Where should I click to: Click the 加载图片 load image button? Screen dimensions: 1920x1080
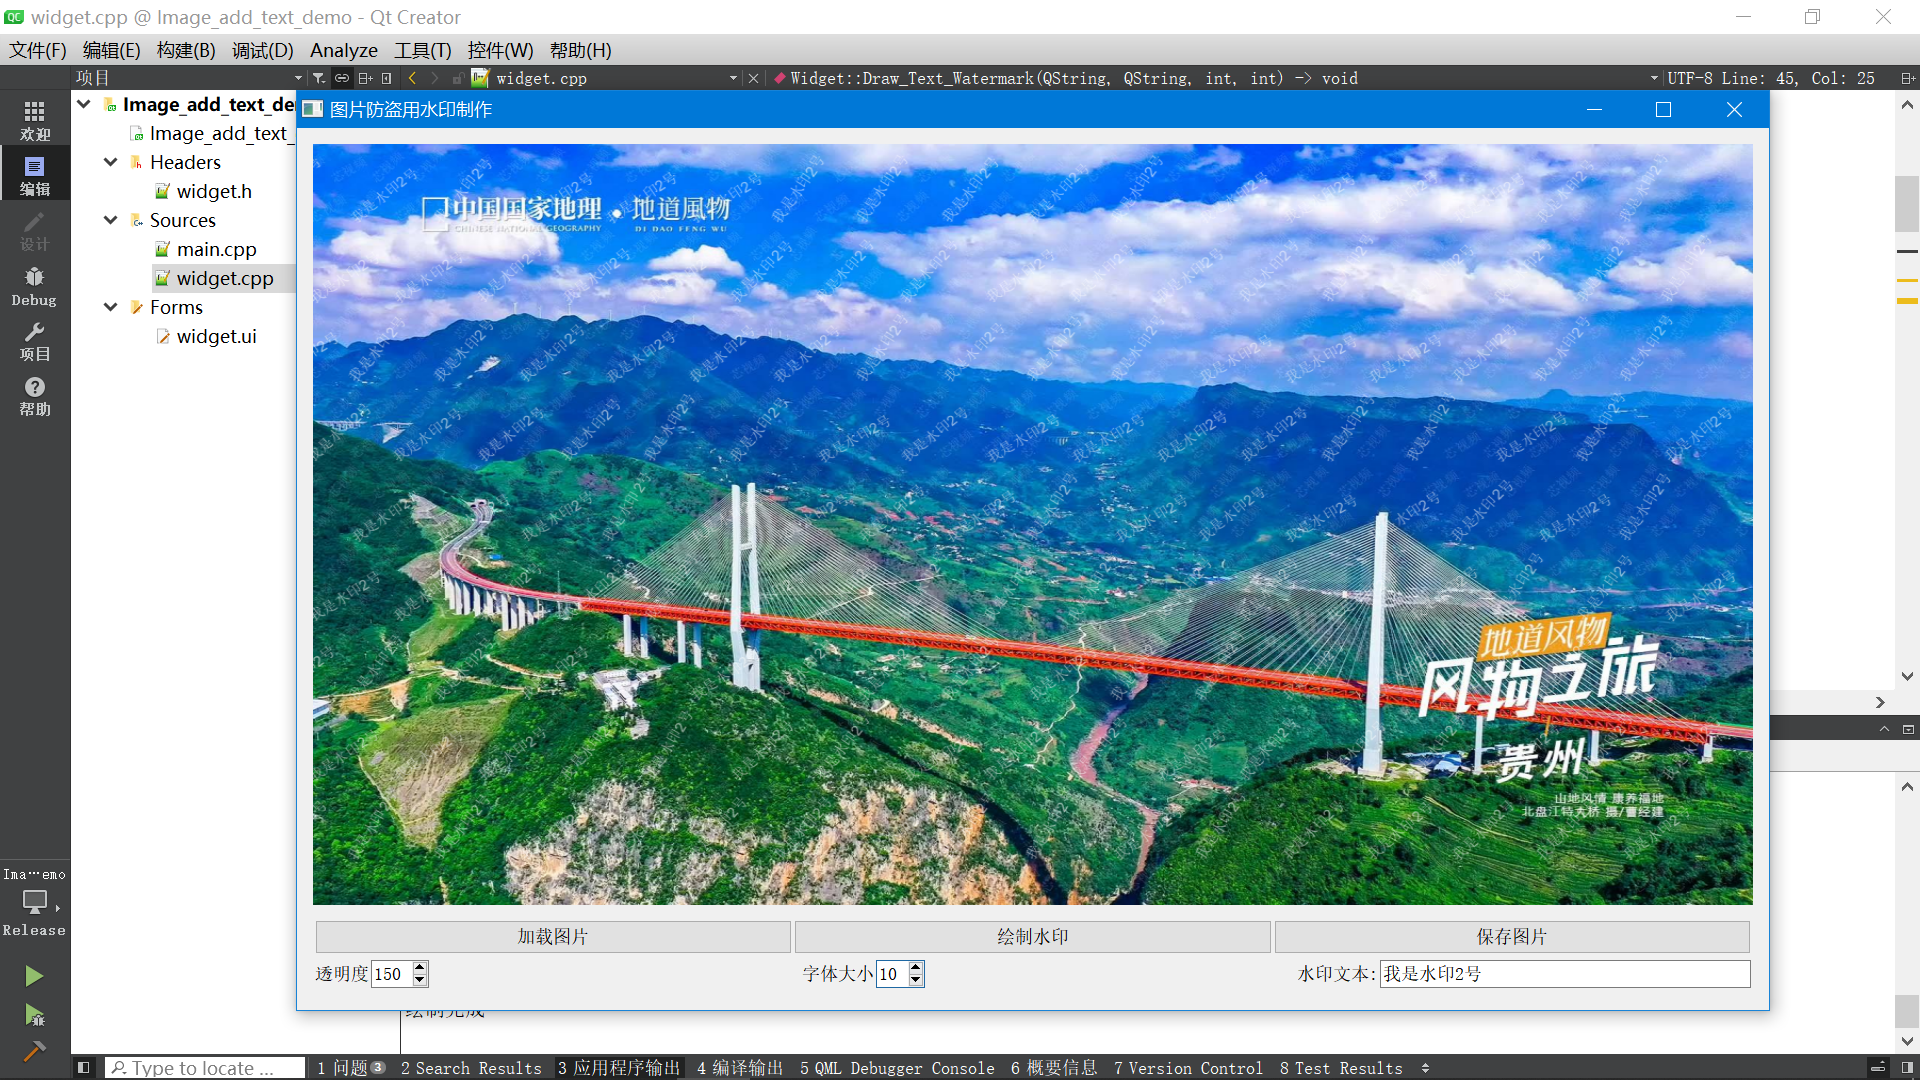coord(553,936)
